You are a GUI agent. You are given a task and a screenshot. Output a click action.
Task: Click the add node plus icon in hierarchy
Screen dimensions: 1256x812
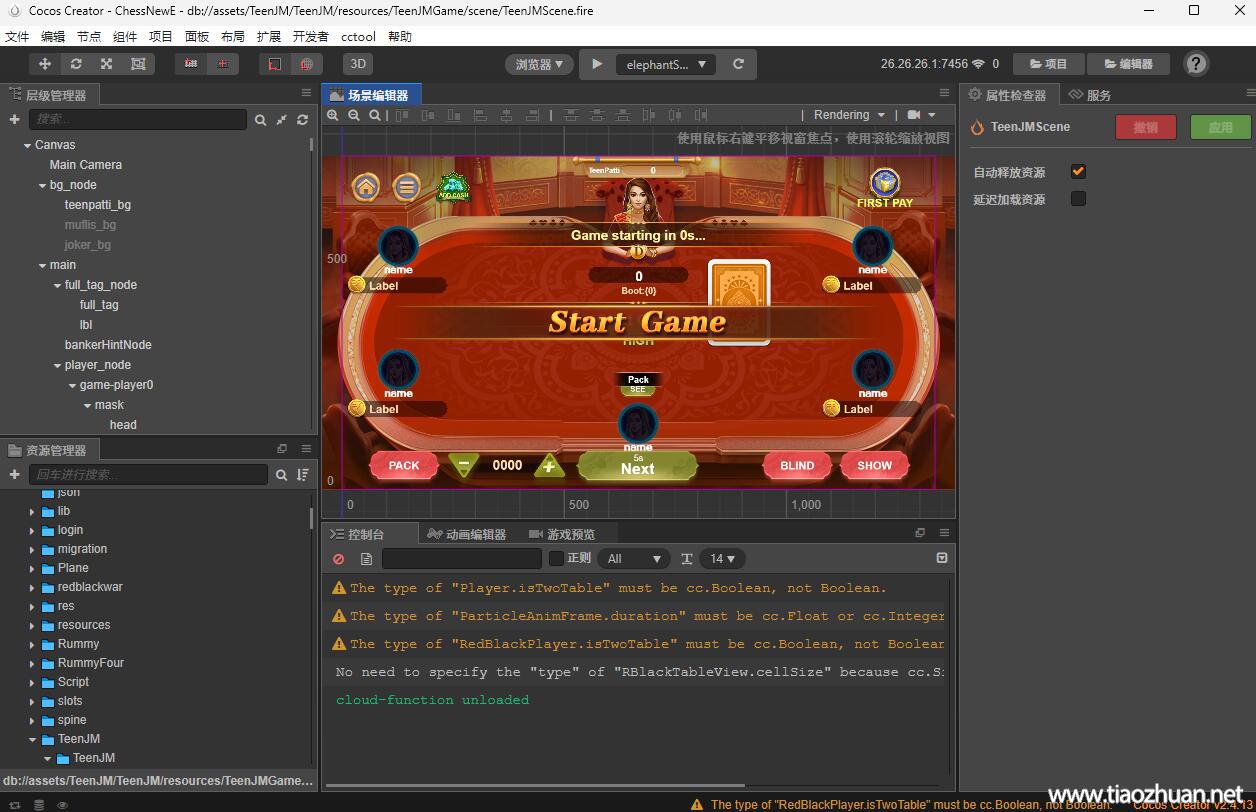click(x=14, y=120)
